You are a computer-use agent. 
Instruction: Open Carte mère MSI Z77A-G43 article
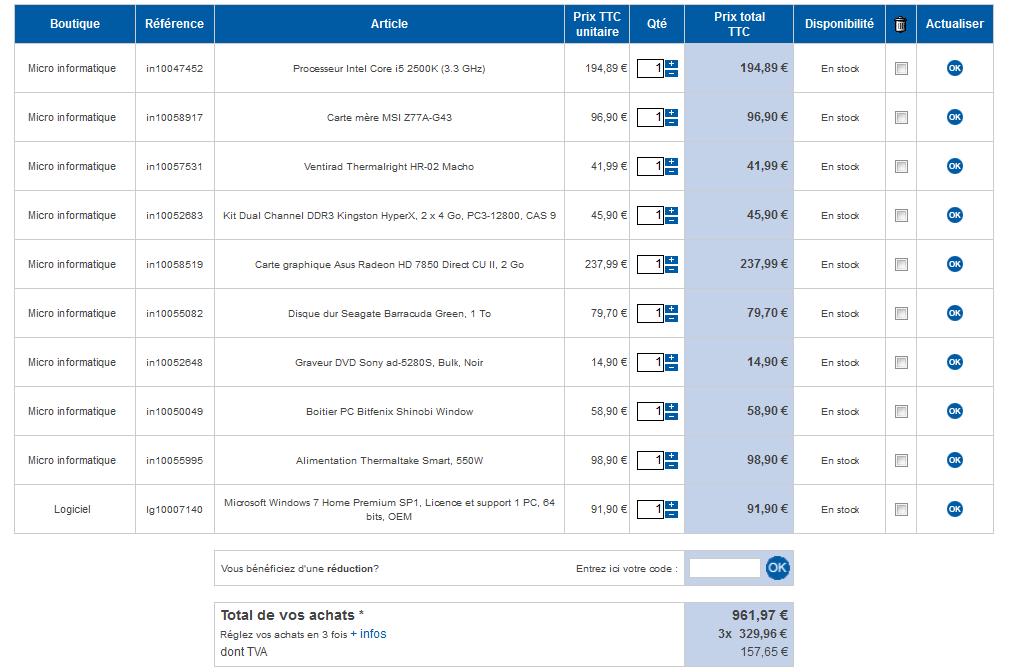(x=389, y=118)
